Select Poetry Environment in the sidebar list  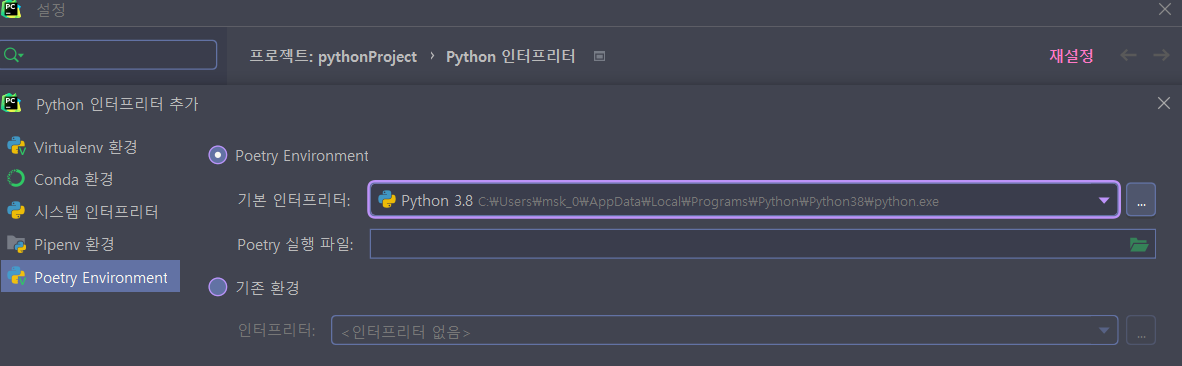pyautogui.click(x=90, y=276)
